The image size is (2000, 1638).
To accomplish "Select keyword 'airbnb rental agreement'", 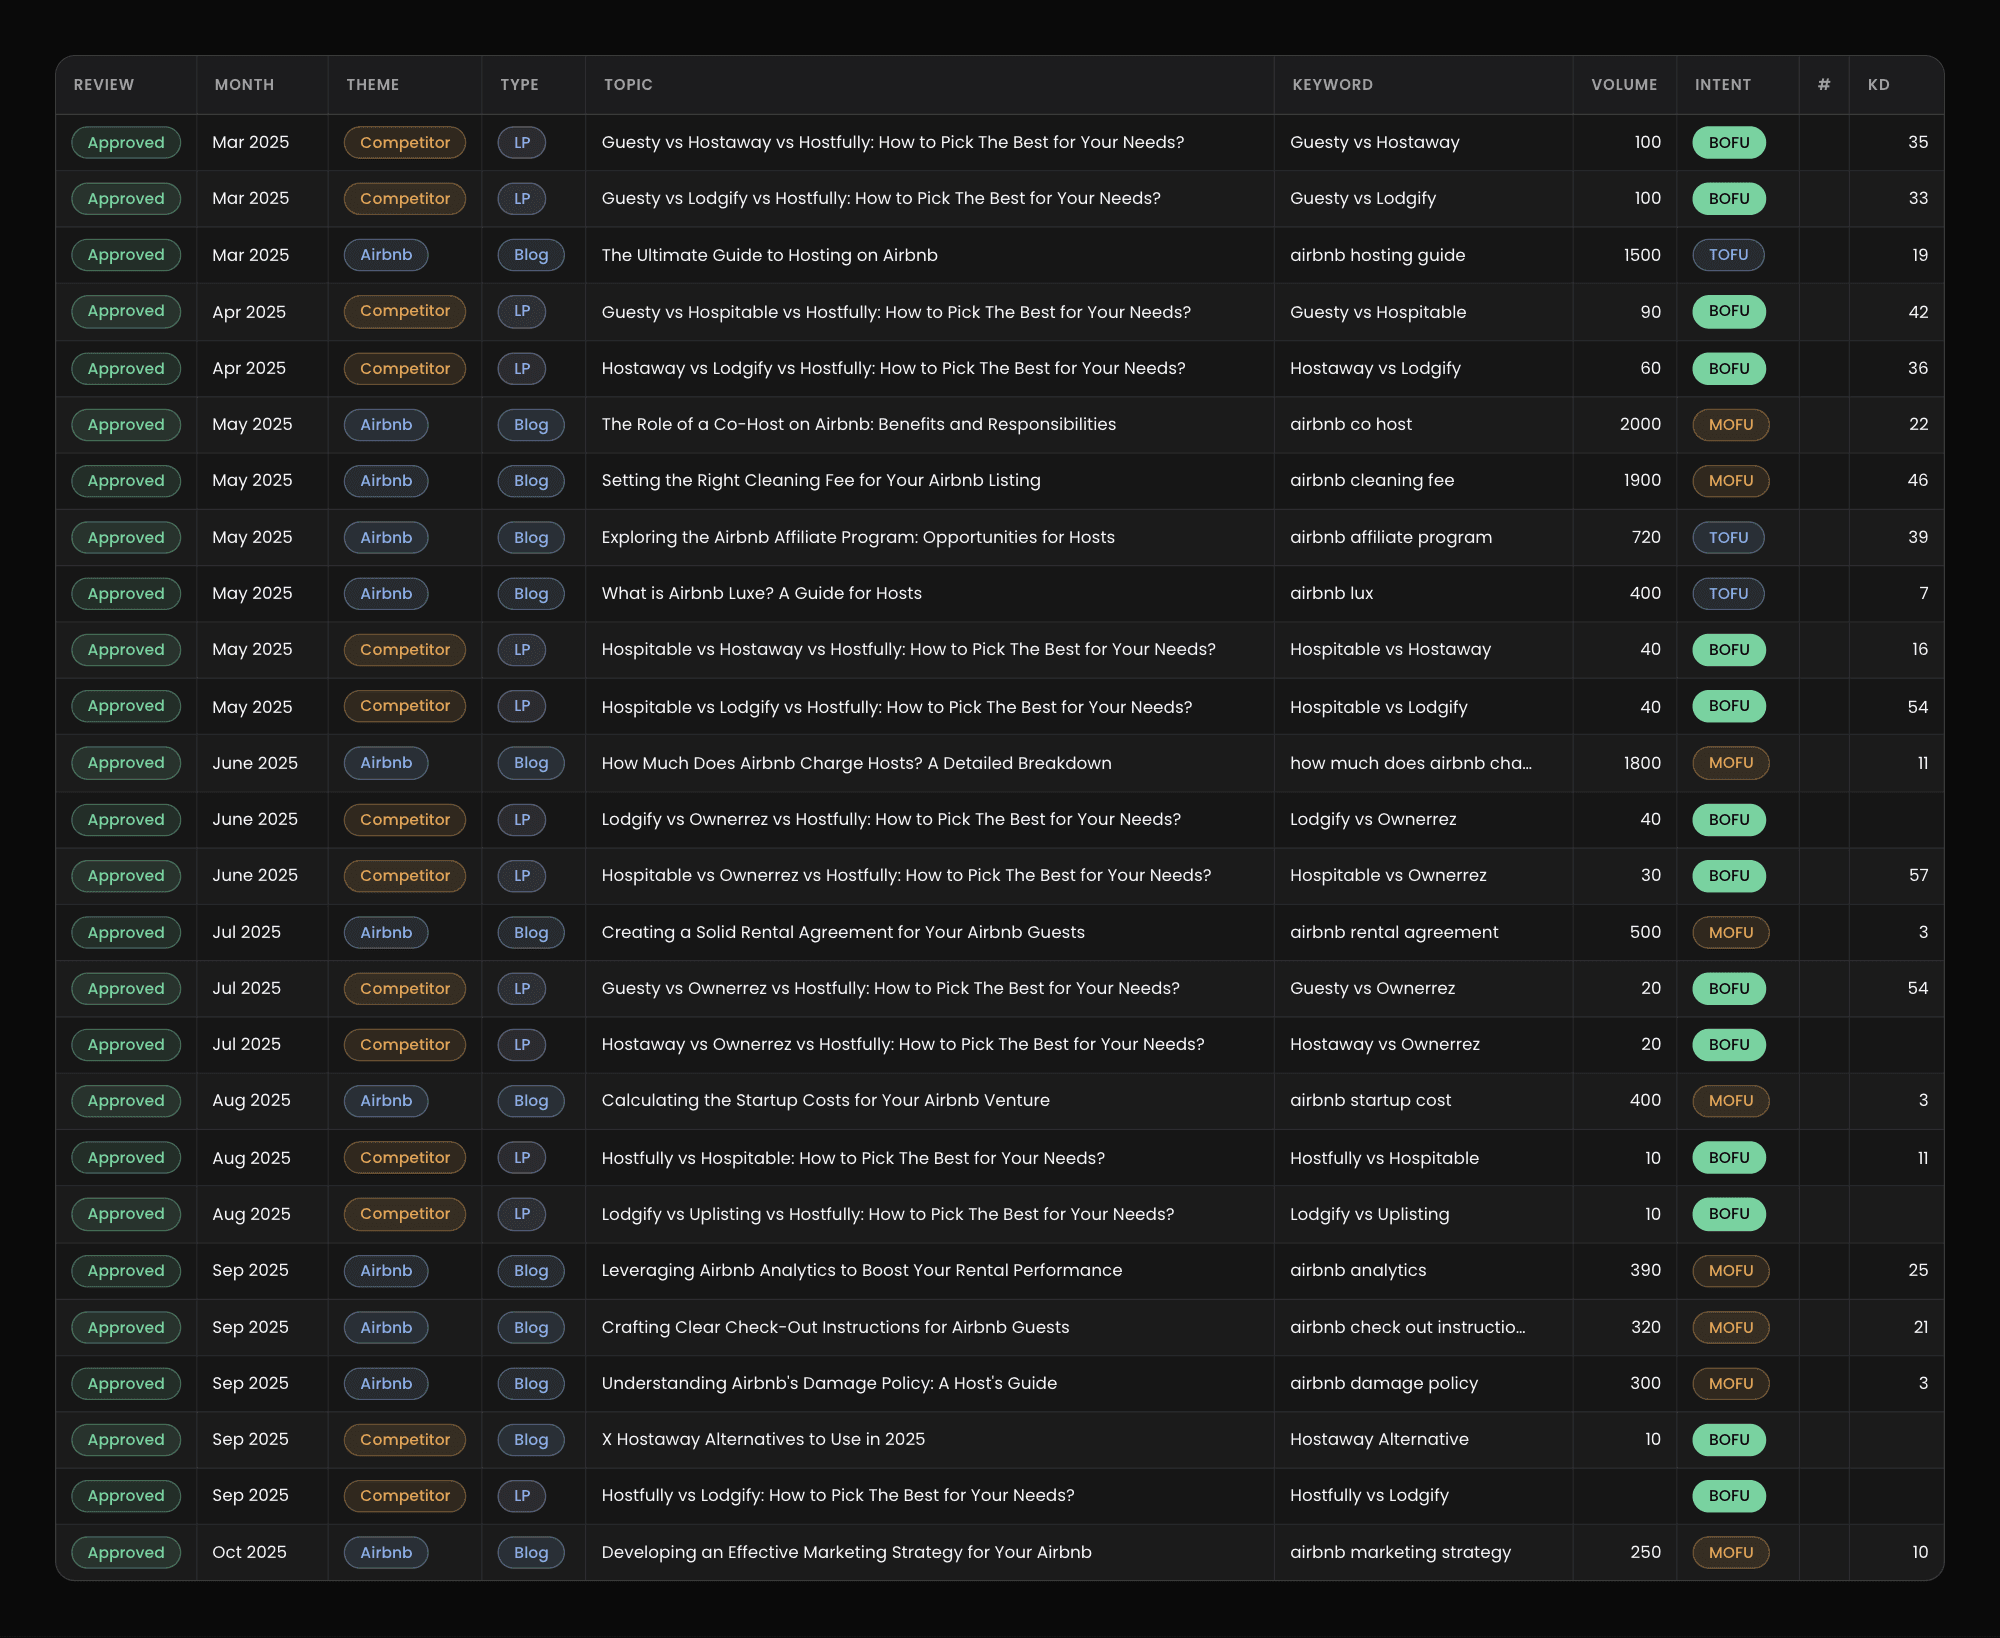I will pos(1394,932).
